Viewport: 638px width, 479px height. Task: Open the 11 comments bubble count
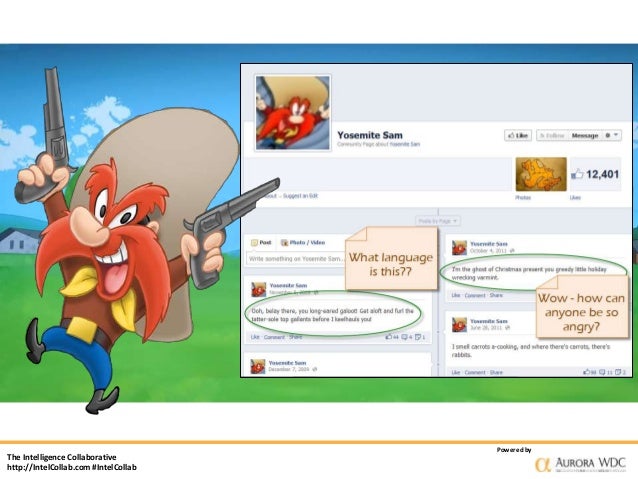pos(606,372)
